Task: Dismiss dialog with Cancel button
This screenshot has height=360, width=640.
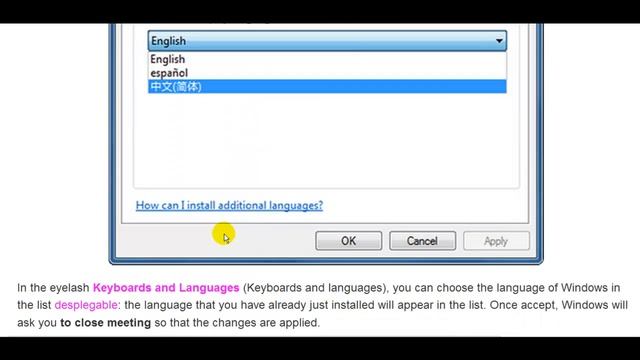Action: click(422, 241)
